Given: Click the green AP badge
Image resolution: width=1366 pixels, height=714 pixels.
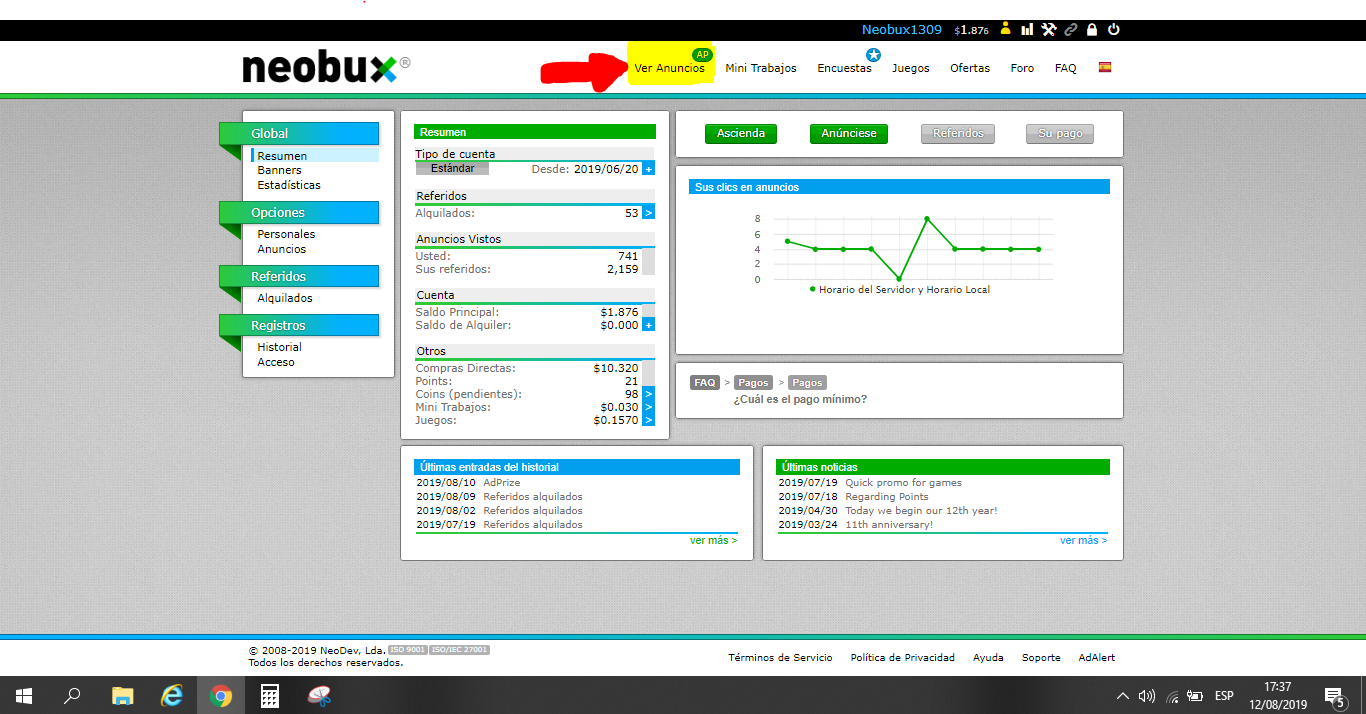Looking at the screenshot, I should pos(702,54).
